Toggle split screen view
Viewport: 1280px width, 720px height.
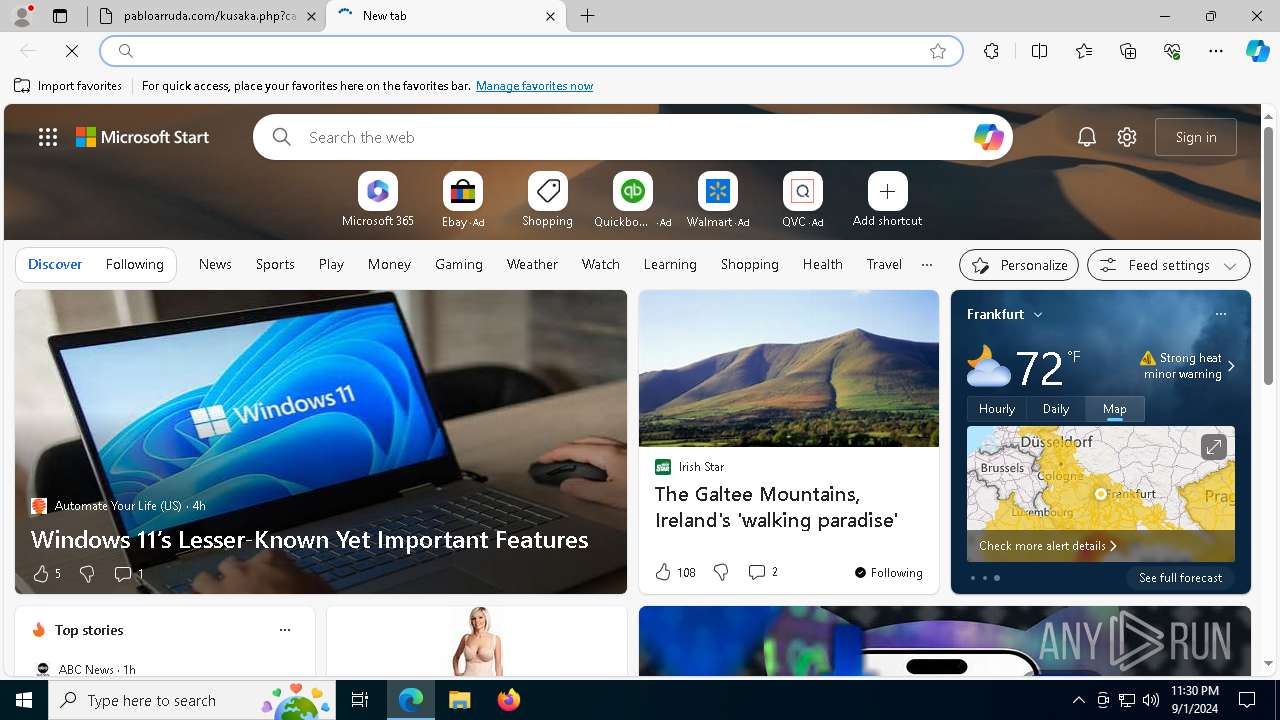tap(1039, 51)
